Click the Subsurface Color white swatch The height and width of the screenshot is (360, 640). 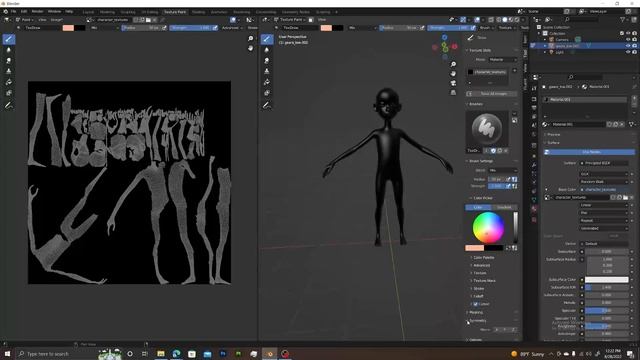(x=607, y=280)
